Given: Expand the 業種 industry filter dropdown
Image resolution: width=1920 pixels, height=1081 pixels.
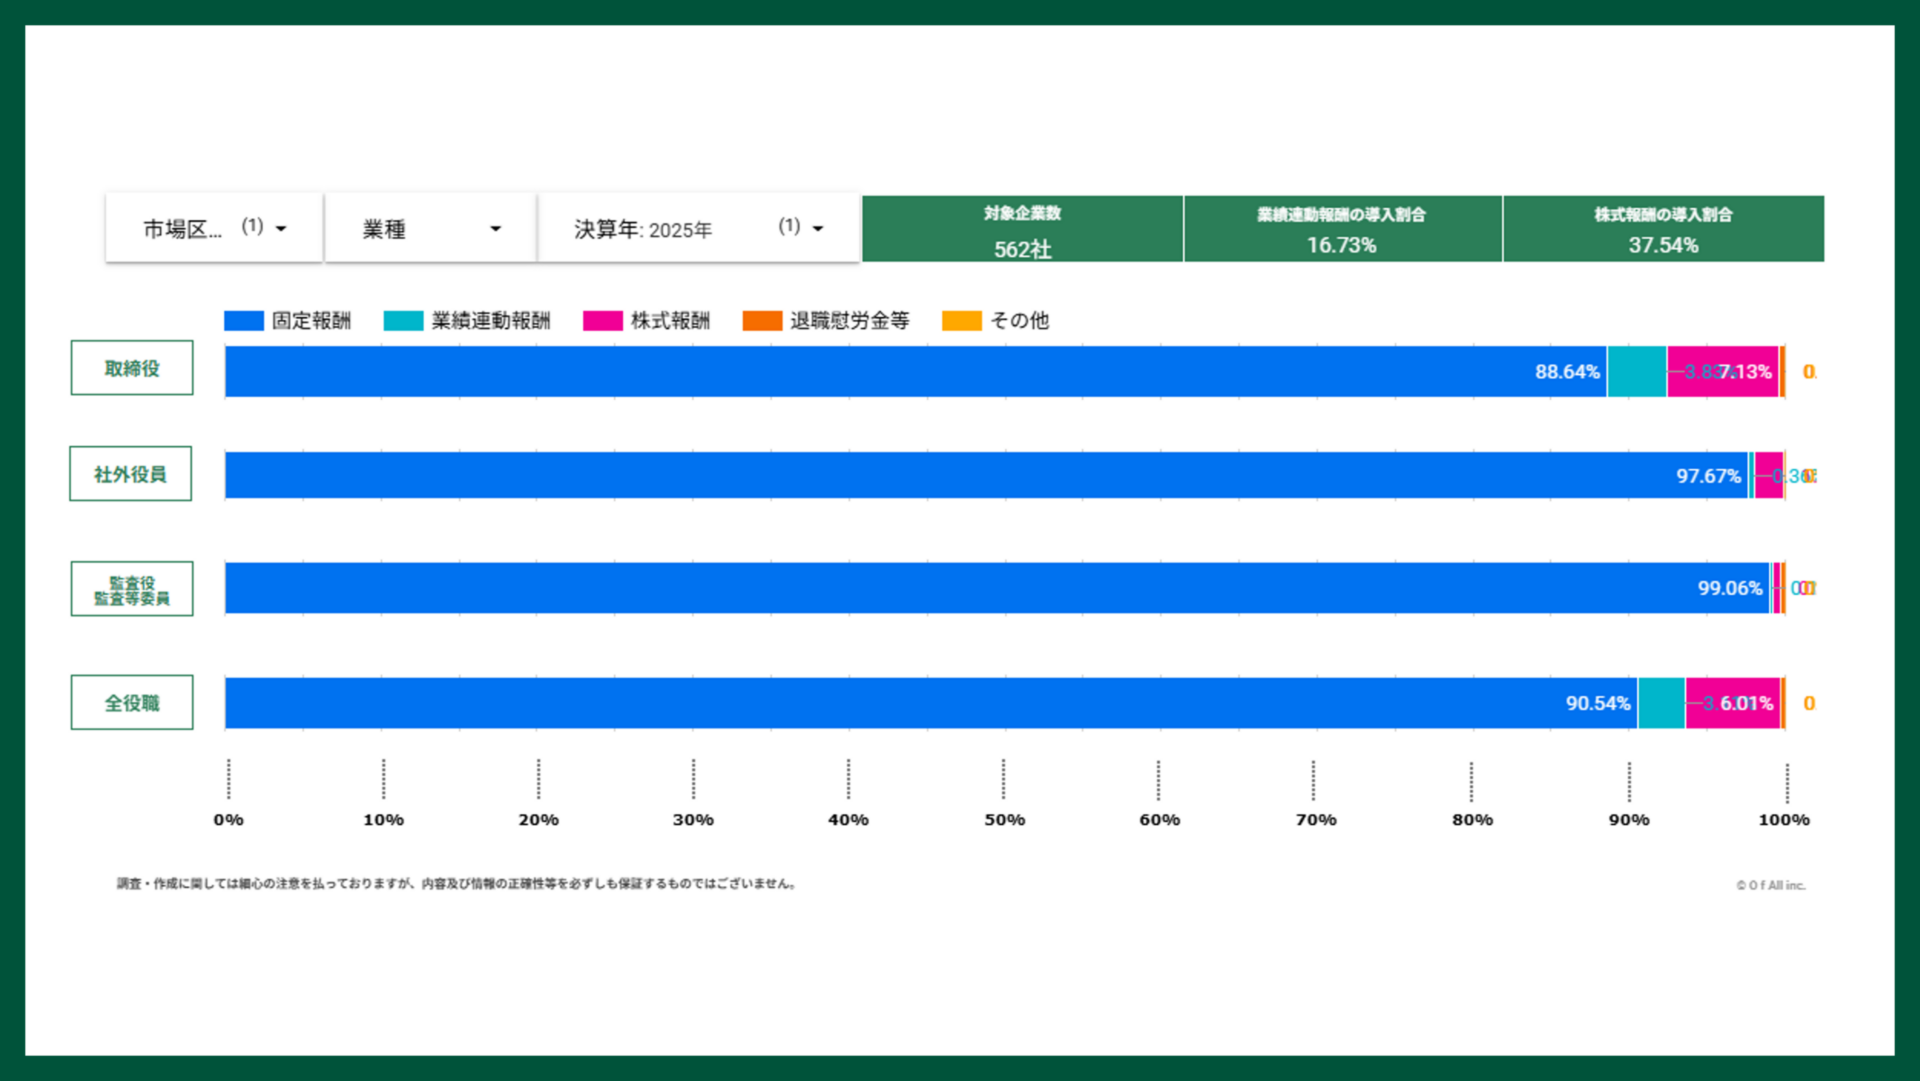Looking at the screenshot, I should point(431,229).
